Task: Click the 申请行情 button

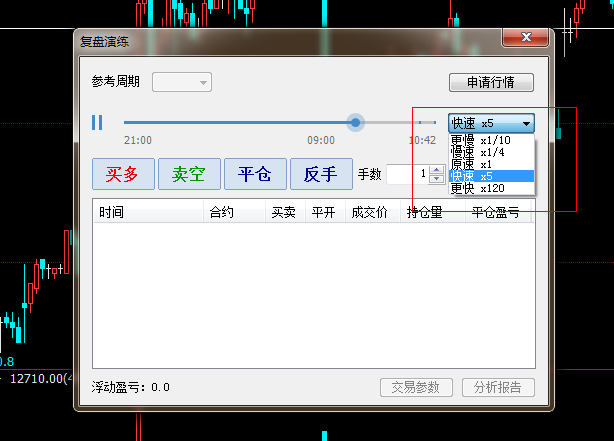Action: [491, 83]
